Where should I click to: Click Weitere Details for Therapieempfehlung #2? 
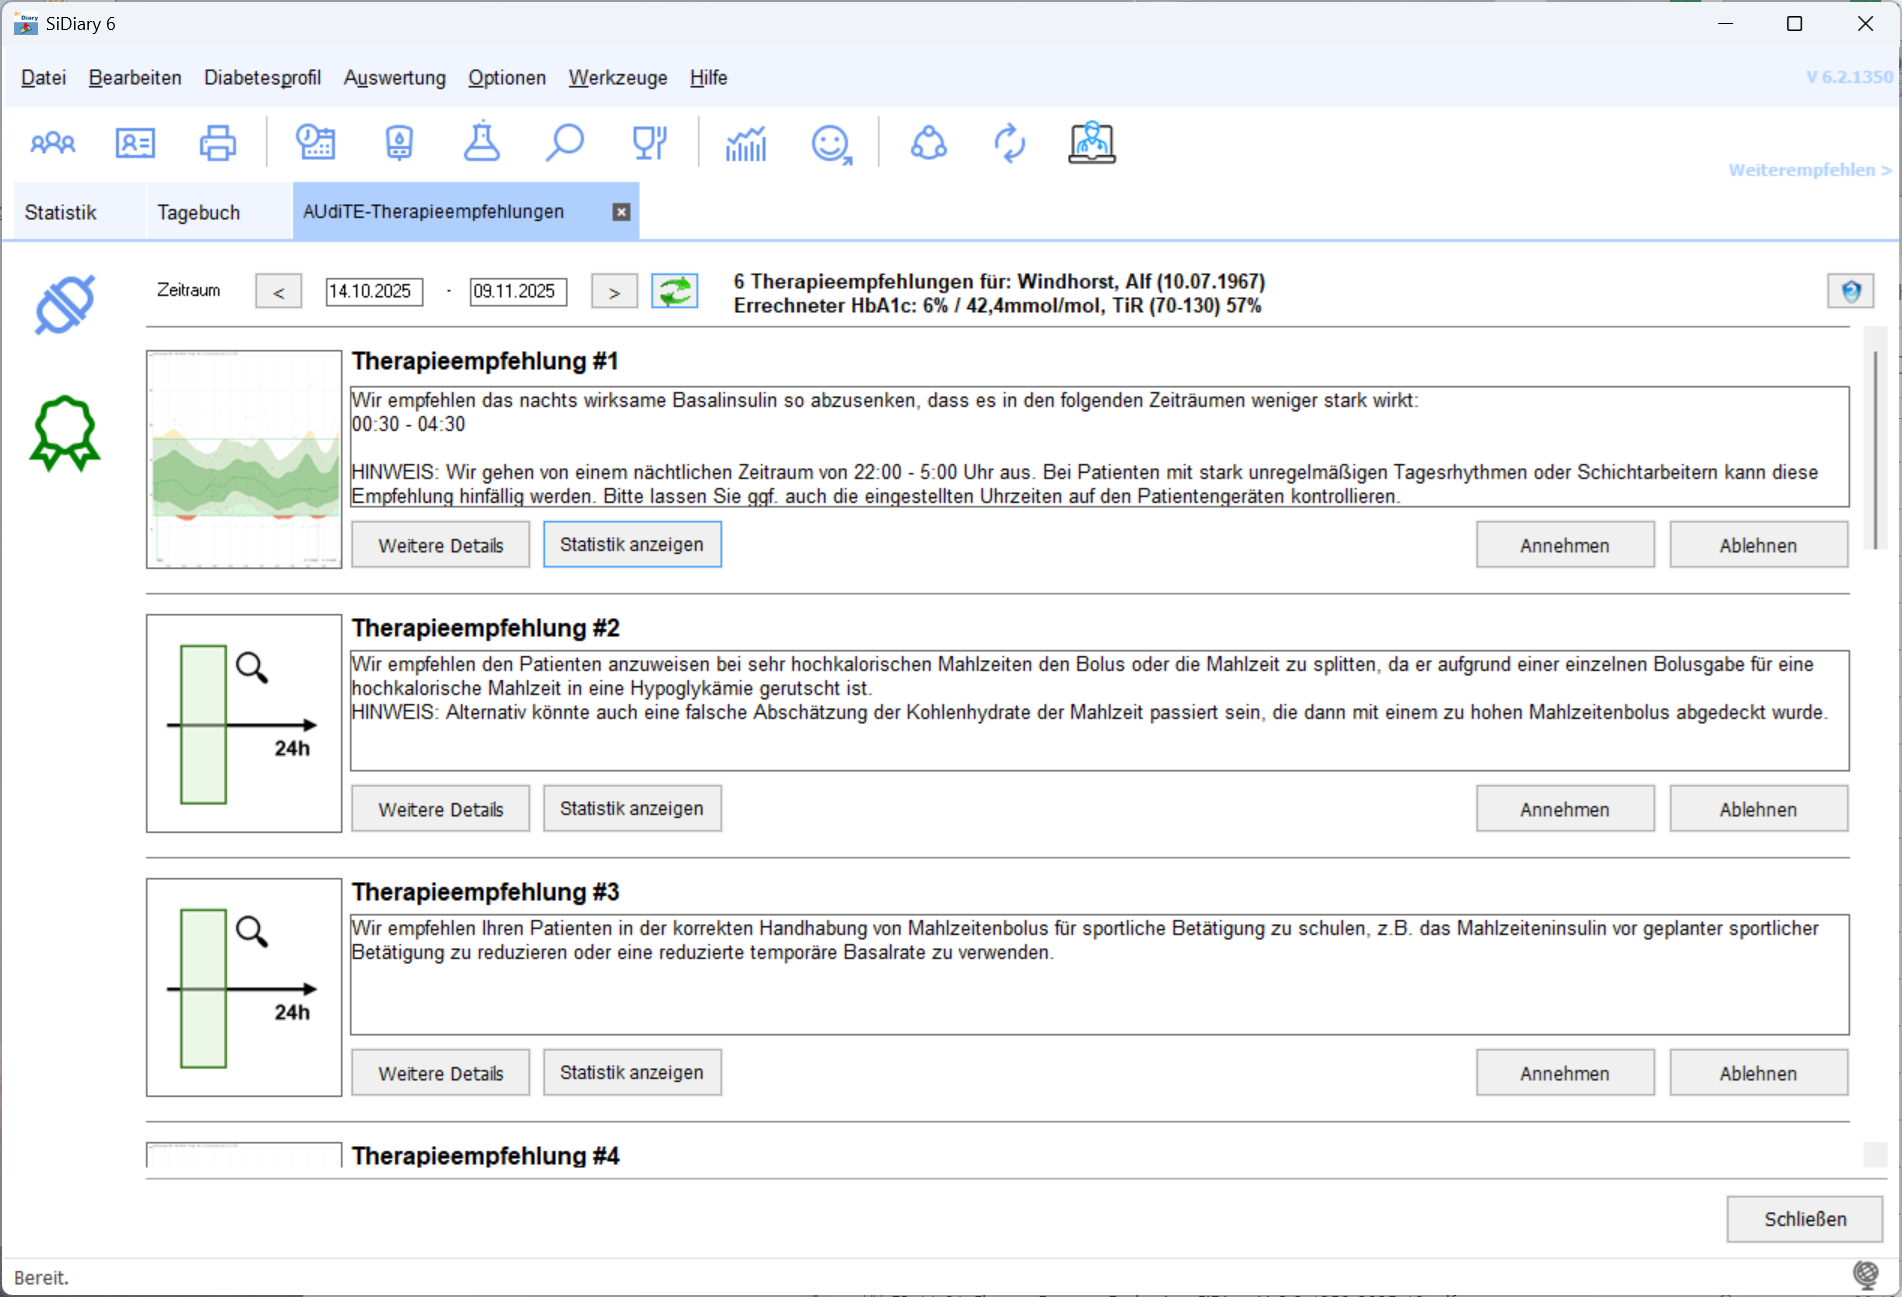pos(440,809)
